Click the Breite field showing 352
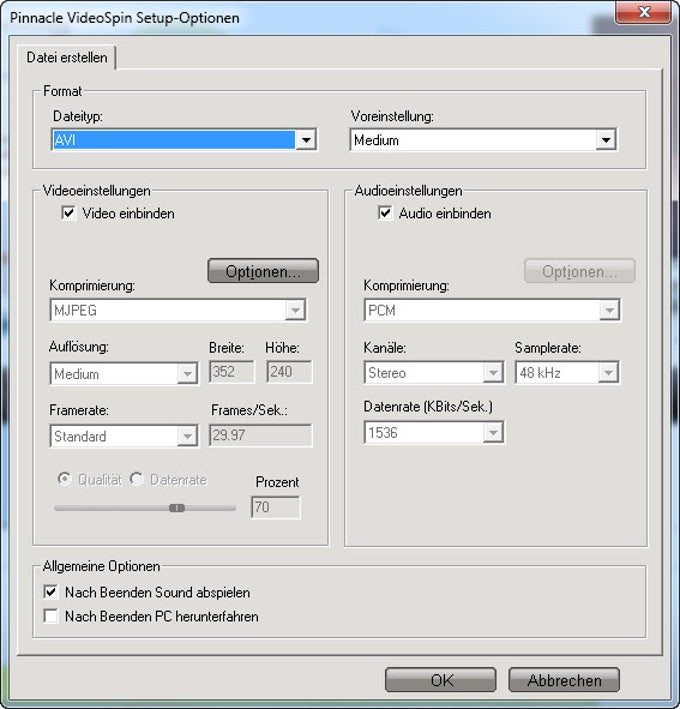 coord(232,372)
